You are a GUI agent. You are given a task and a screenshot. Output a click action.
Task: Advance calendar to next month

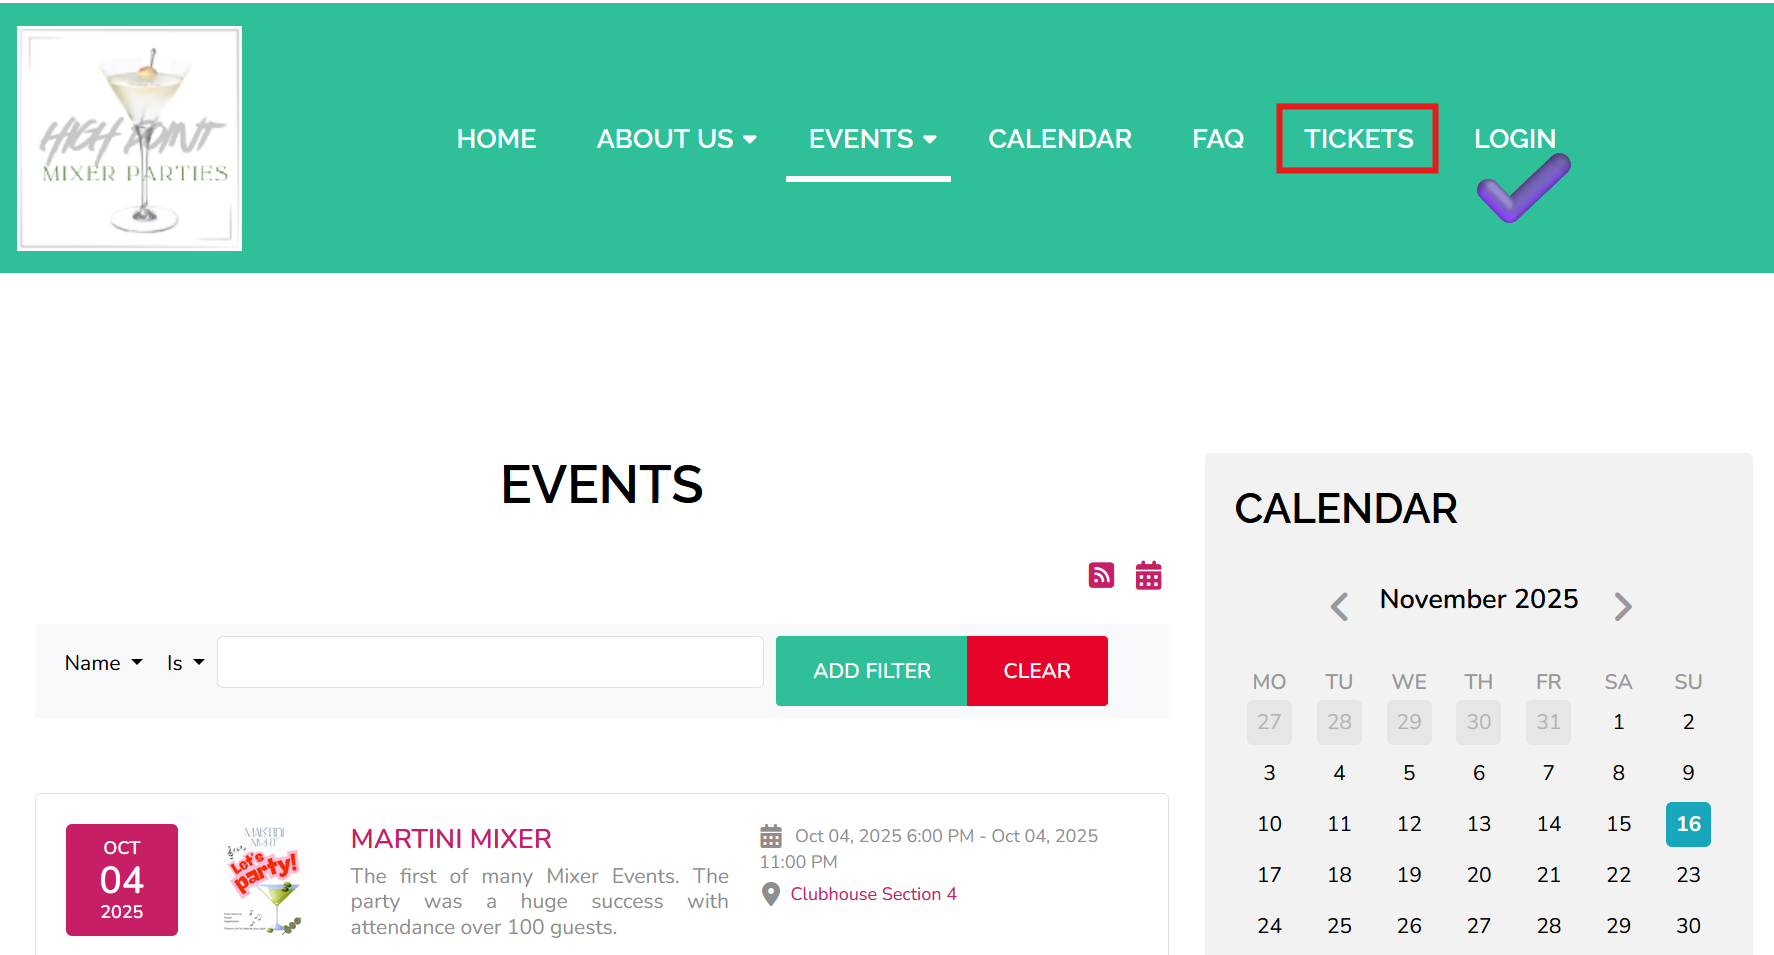pyautogui.click(x=1622, y=606)
